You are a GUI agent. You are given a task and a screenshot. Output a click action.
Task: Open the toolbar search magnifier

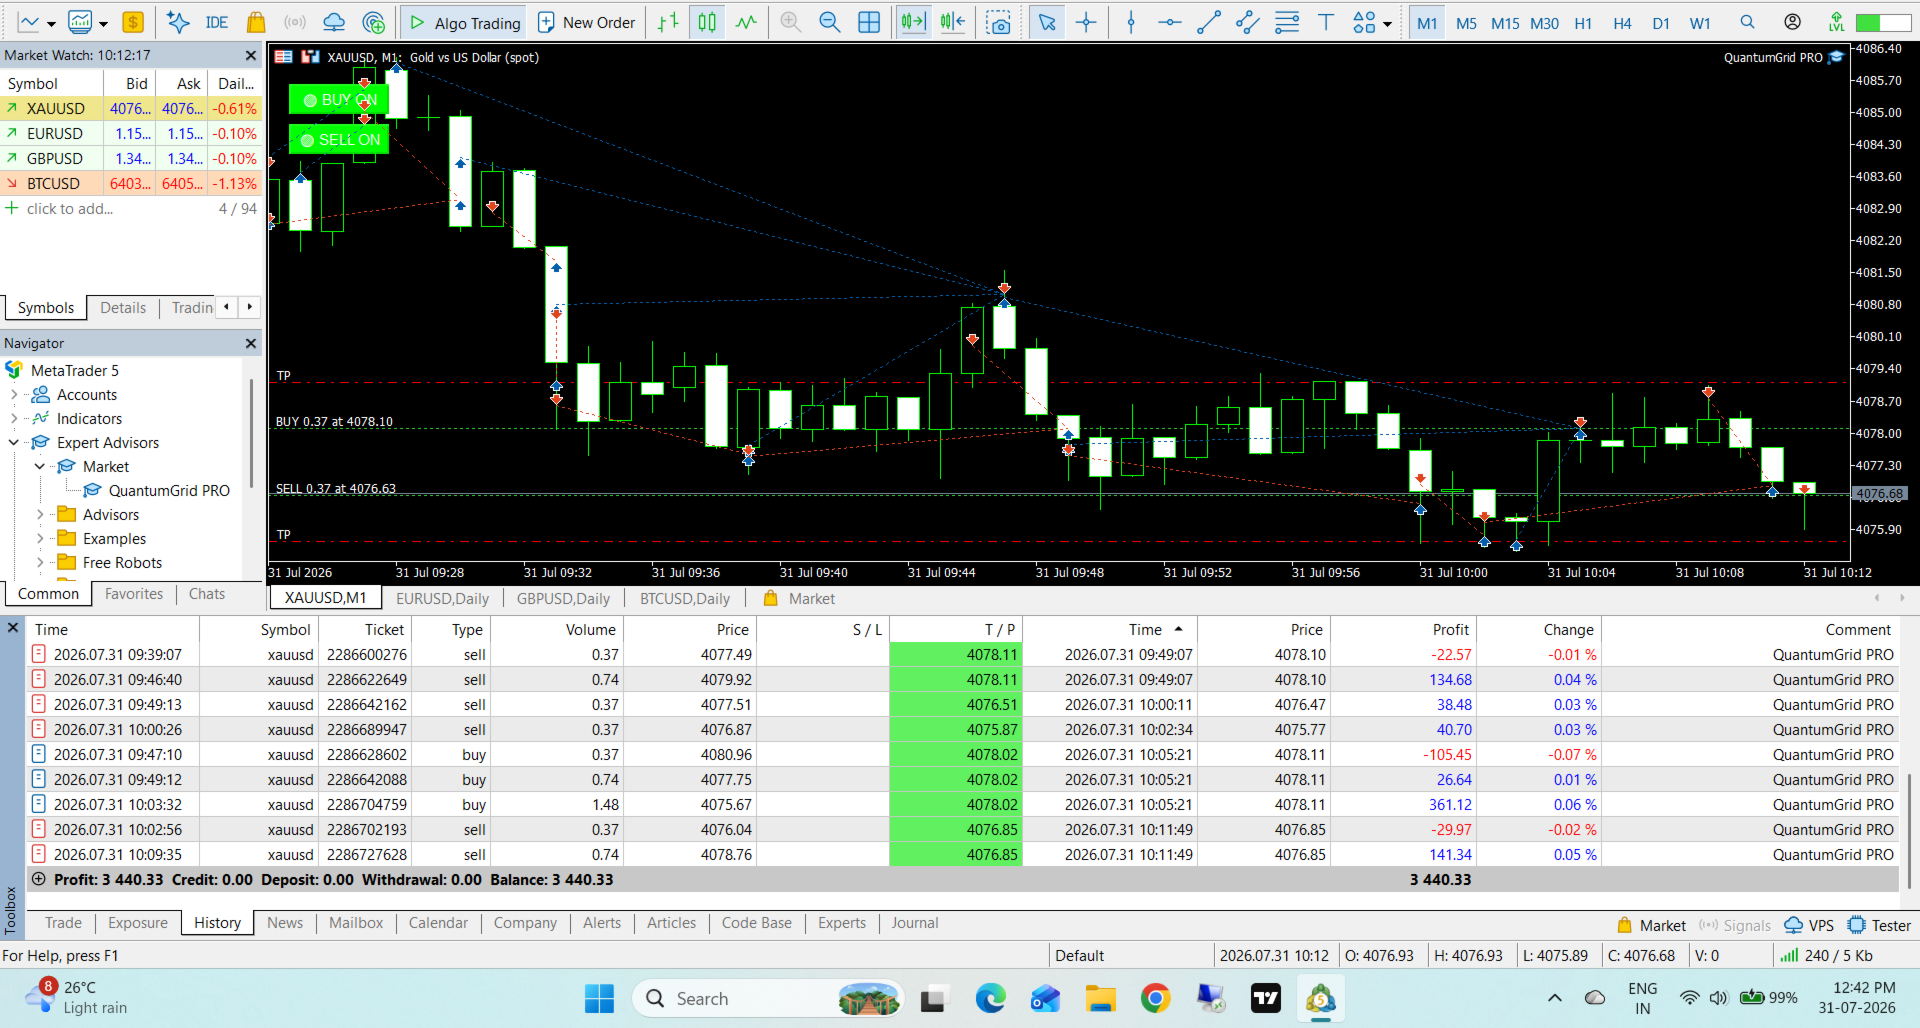point(1747,22)
